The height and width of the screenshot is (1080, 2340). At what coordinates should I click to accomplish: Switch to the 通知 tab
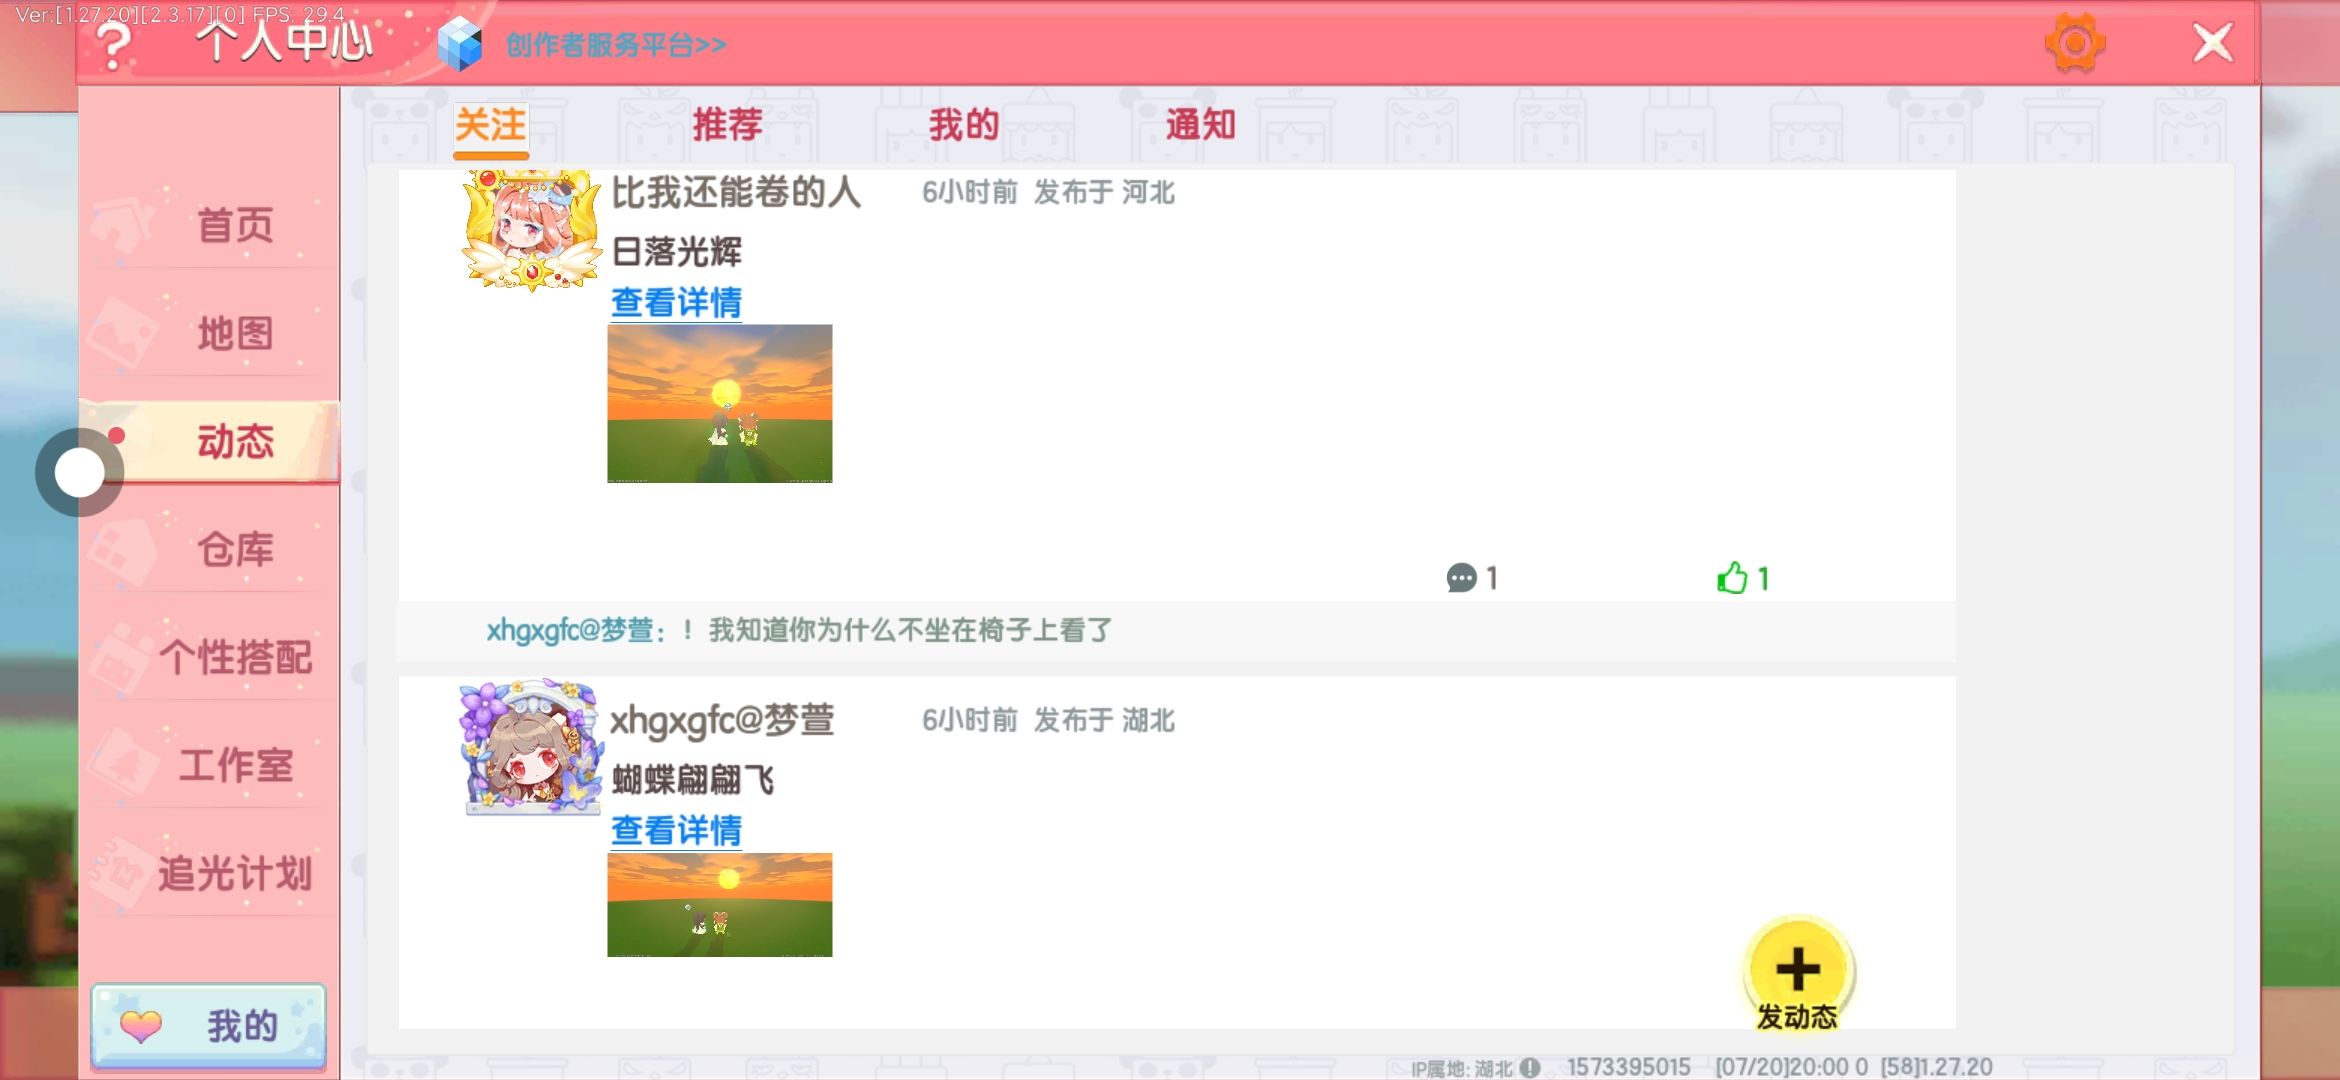[x=1200, y=125]
